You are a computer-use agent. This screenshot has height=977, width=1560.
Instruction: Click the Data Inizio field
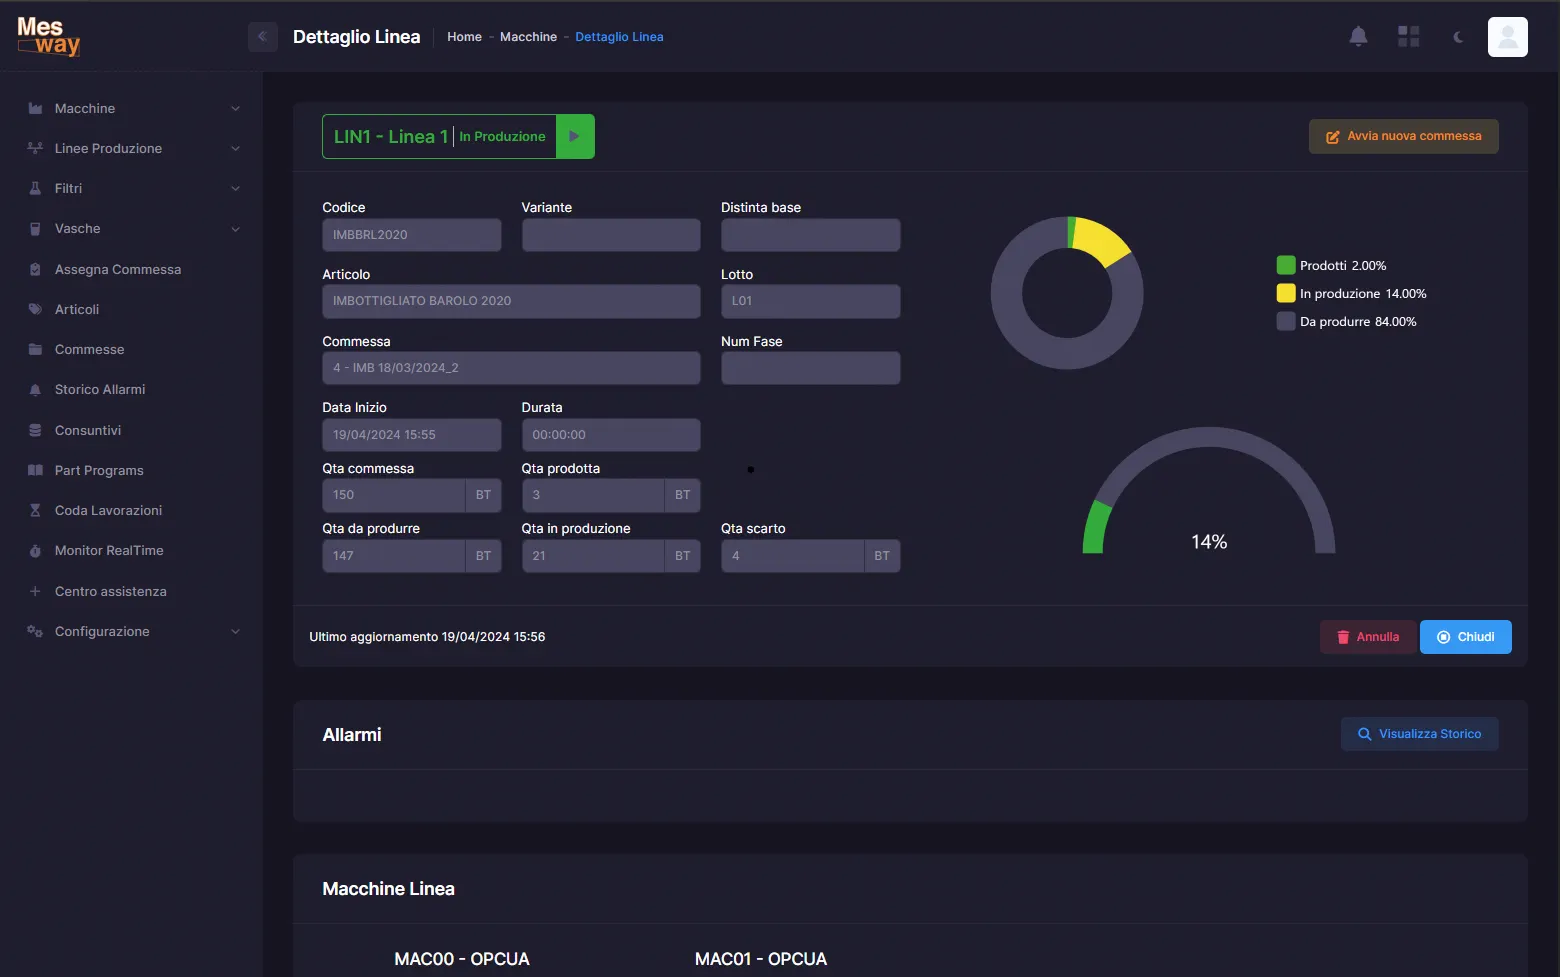(x=411, y=435)
